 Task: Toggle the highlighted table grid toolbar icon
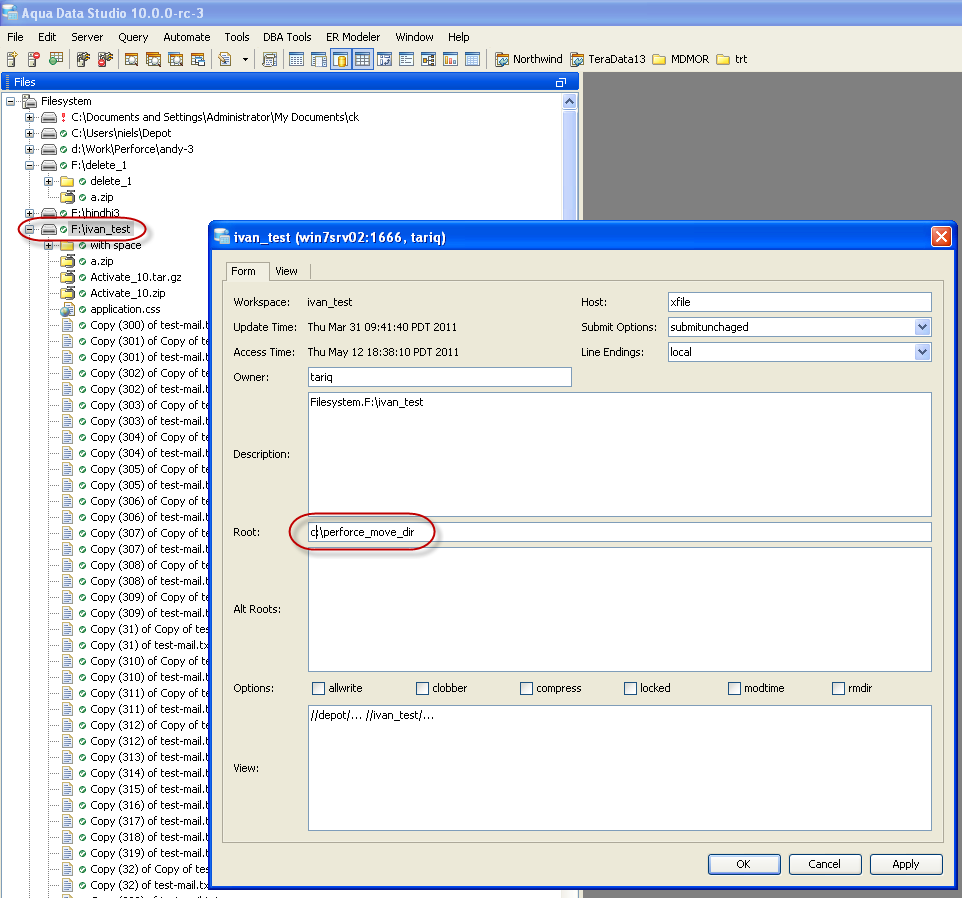point(363,59)
